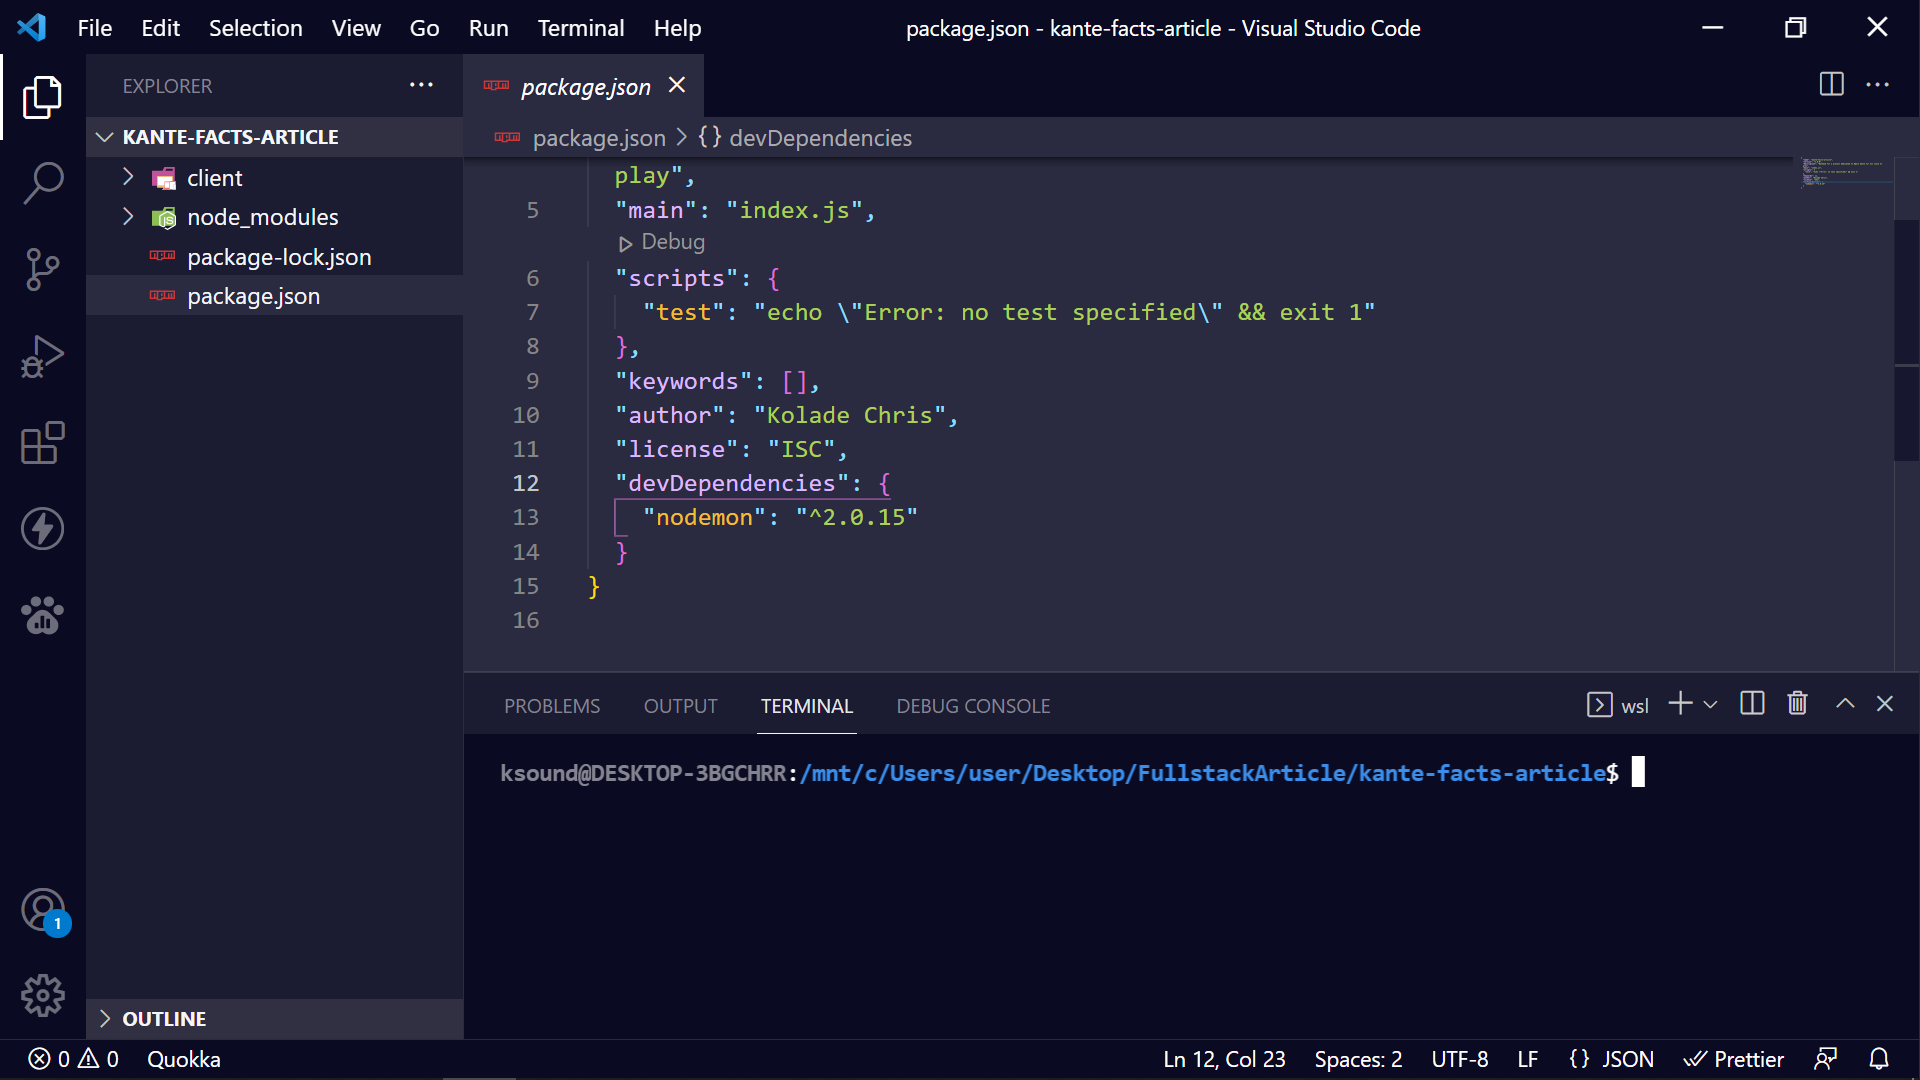Viewport: 1920px width, 1080px height.
Task: Click the Debug code lens link
Action: [x=672, y=242]
